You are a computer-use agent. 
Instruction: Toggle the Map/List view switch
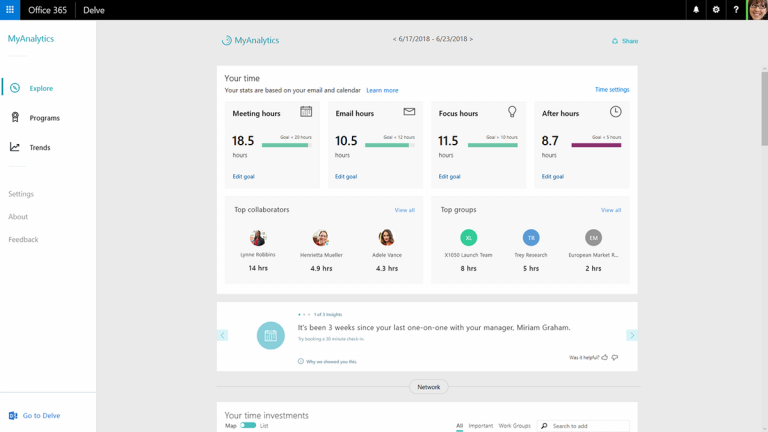[x=248, y=426]
